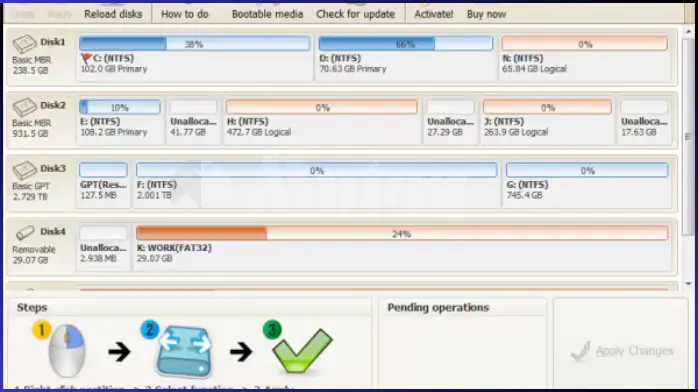This screenshot has height=392, width=698.
Task: Click the disk list scrollbar down arrow
Action: click(688, 283)
